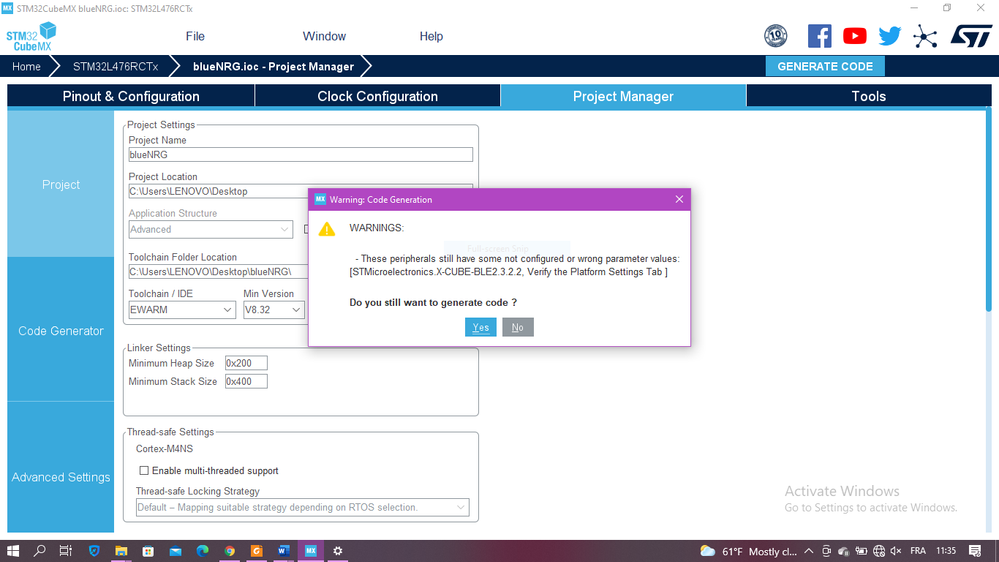This screenshot has width=999, height=562.
Task: Launch the blue shield security app
Action: coord(94,551)
